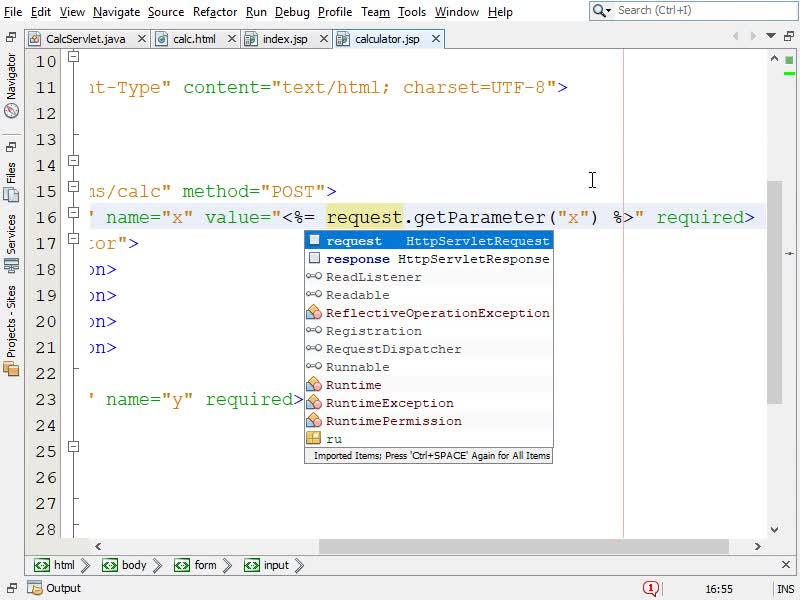Screen dimensions: 800x600
Task: Open the Navigate menu
Action: (116, 12)
